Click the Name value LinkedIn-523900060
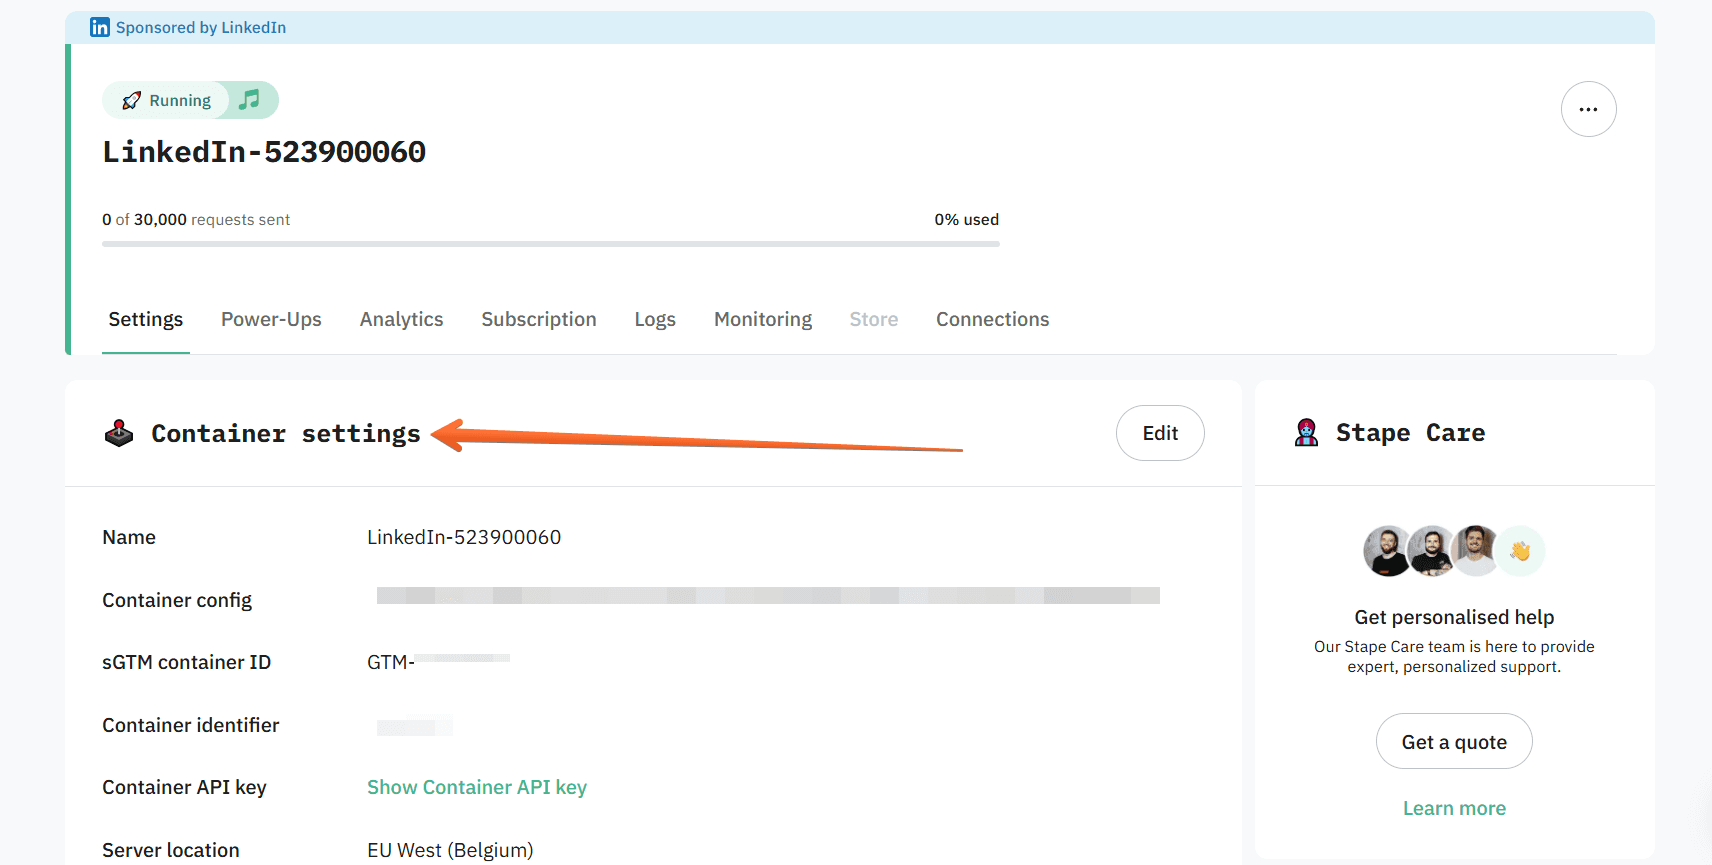The width and height of the screenshot is (1712, 865). 464,537
